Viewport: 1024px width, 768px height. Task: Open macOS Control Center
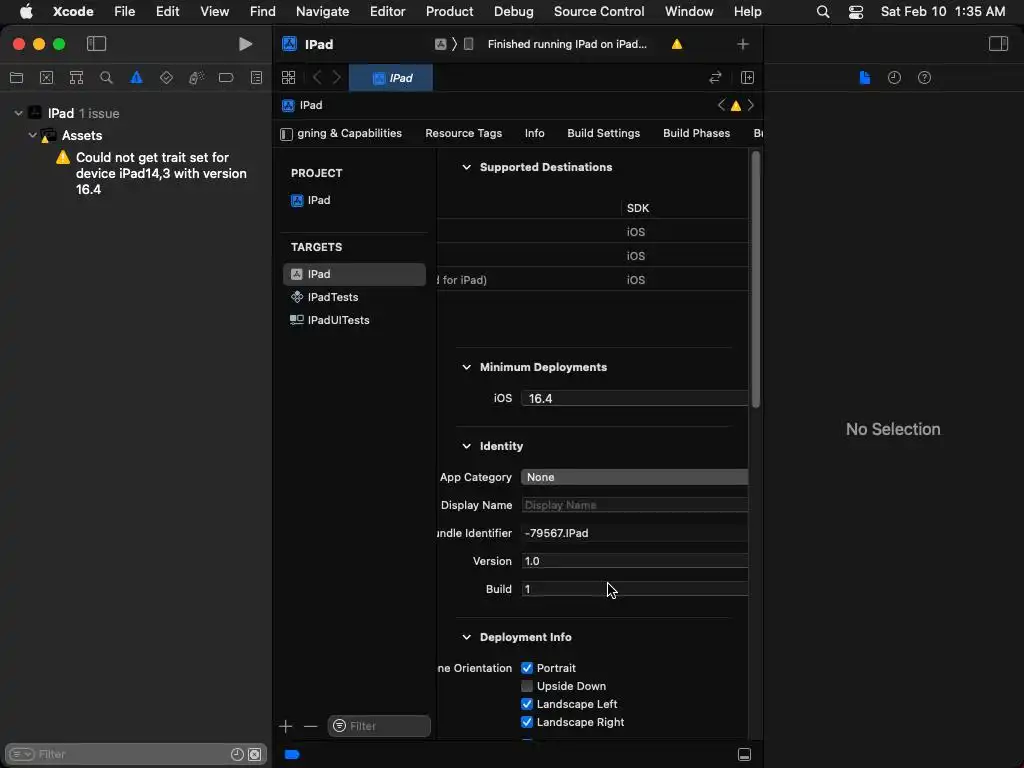(856, 12)
